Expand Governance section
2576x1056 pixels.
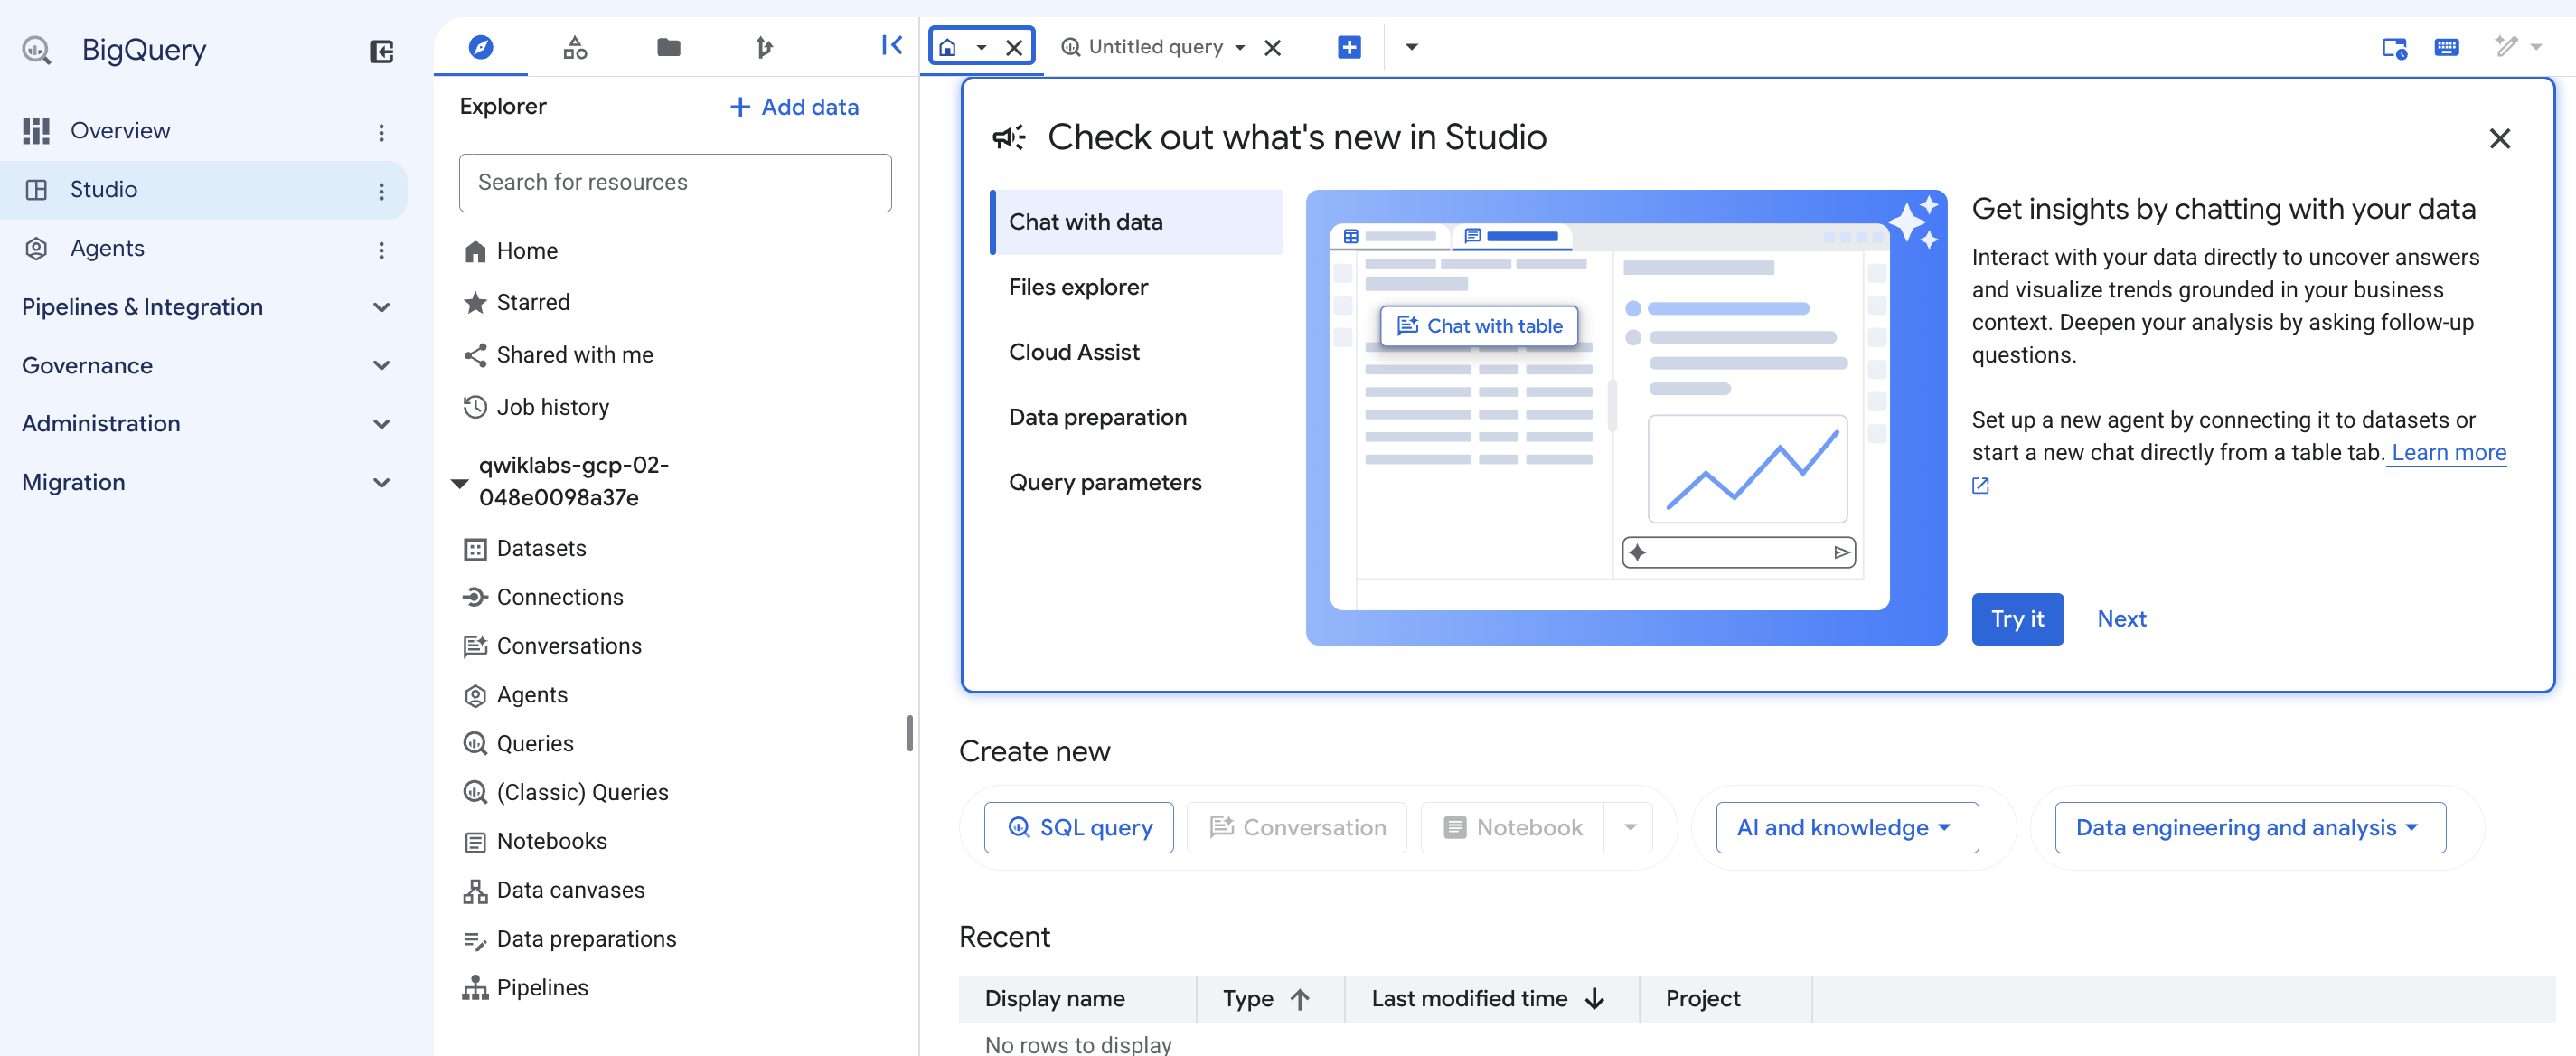pyautogui.click(x=381, y=365)
